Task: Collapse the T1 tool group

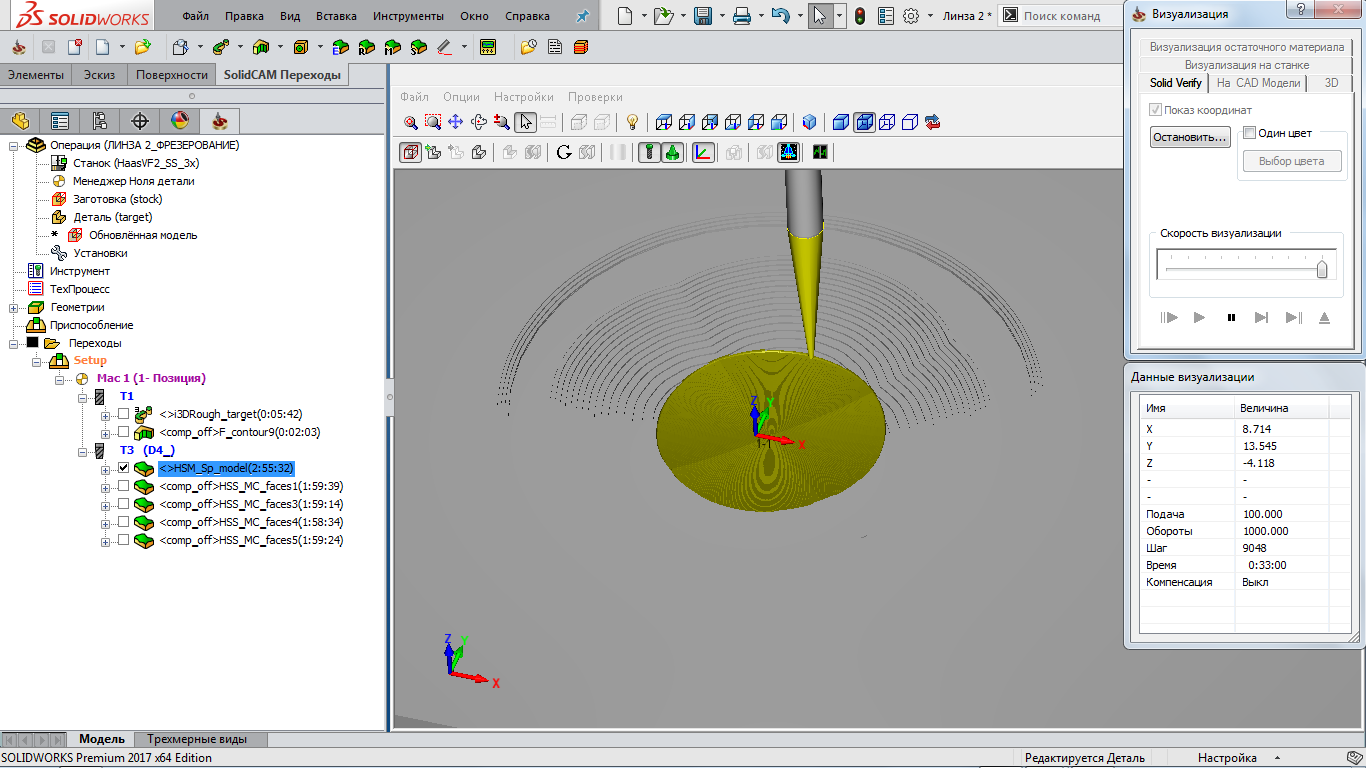Action: [84, 397]
